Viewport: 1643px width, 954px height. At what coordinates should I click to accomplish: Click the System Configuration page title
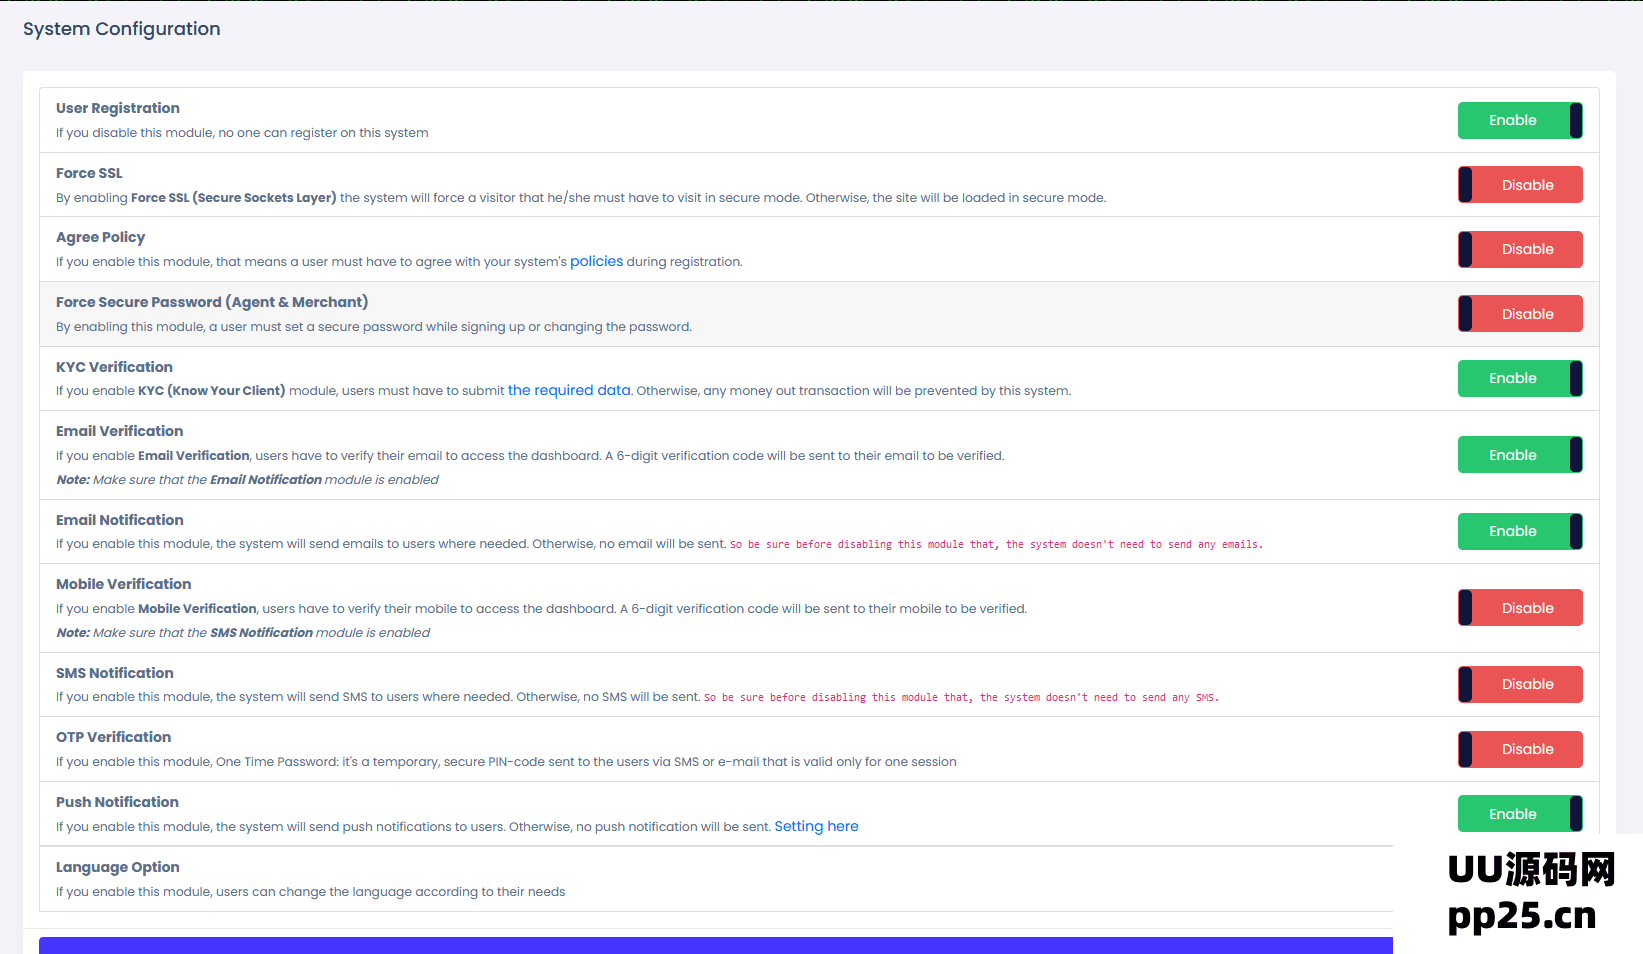(x=122, y=29)
